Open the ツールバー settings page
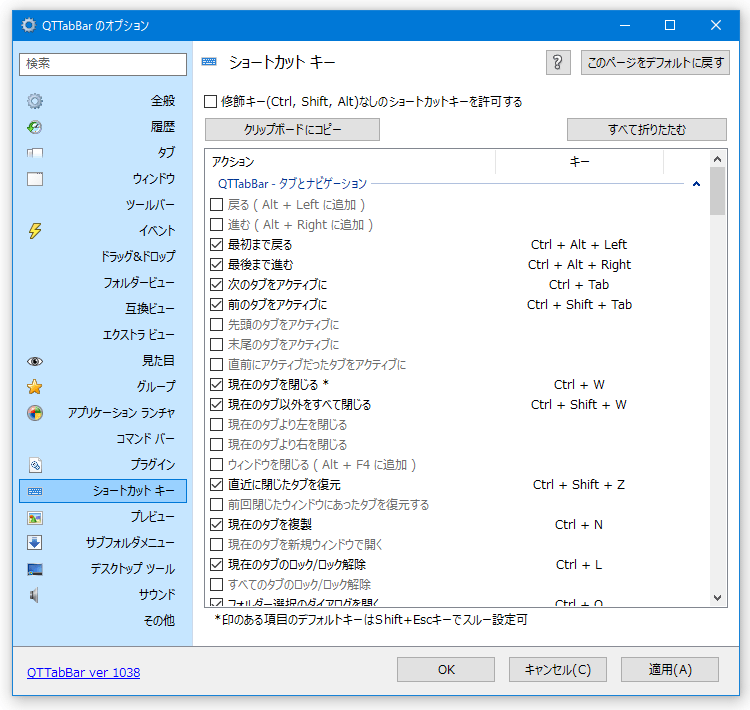 pyautogui.click(x=103, y=205)
